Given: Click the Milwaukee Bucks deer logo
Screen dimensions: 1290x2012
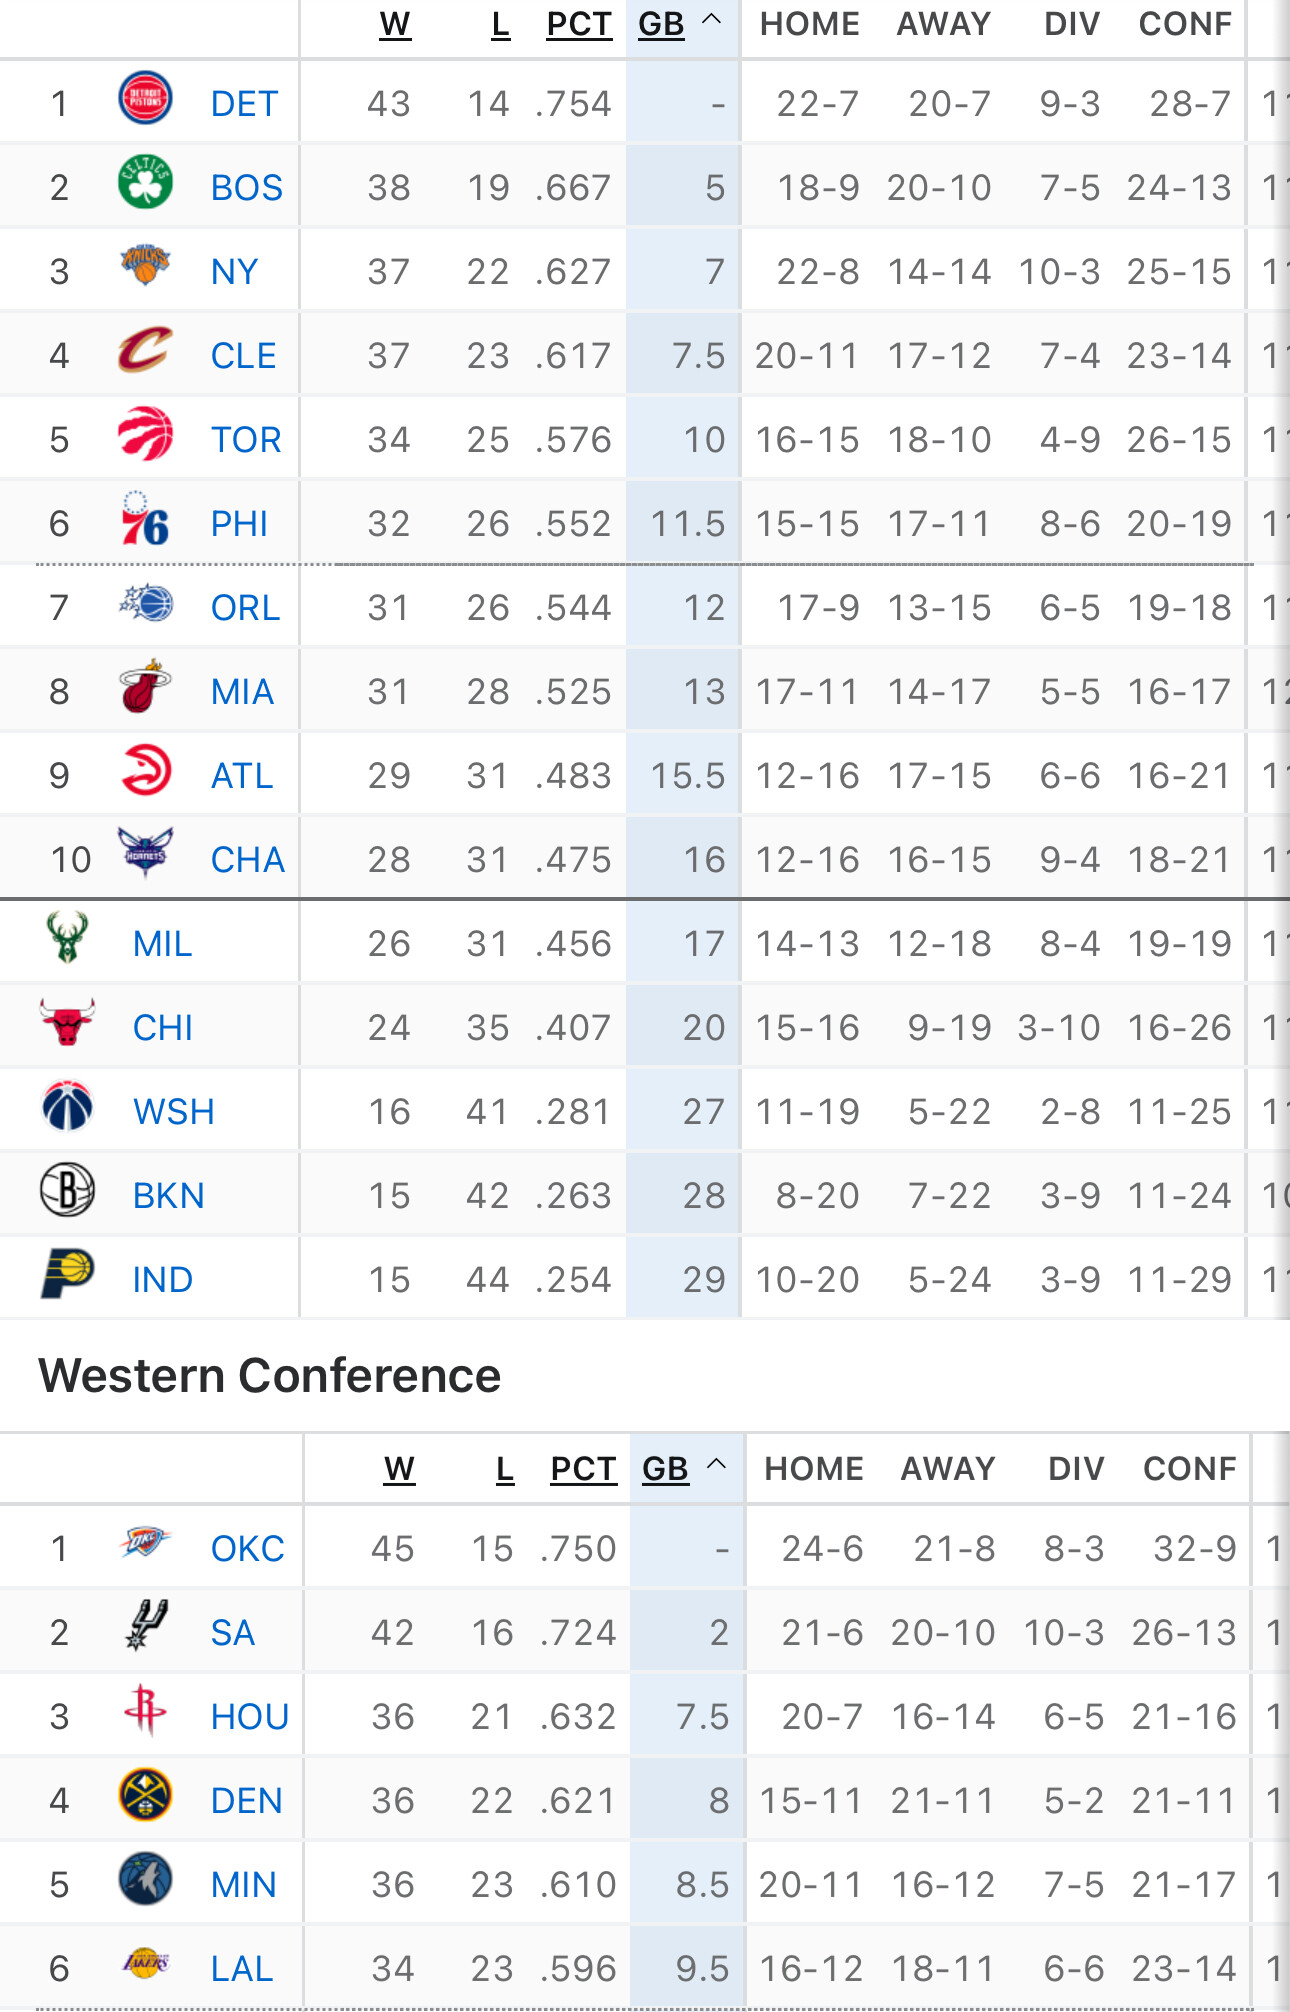Looking at the screenshot, I should [67, 938].
